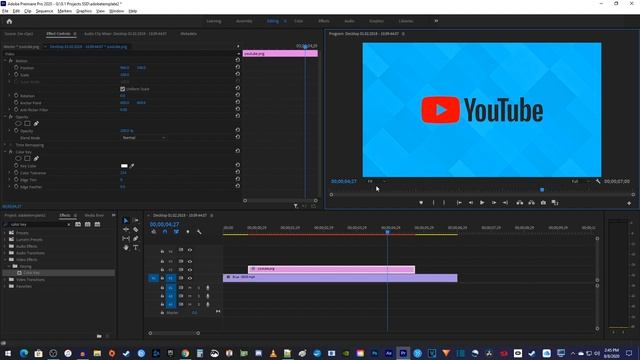Click the Home icon
Image resolution: width=640 pixels, height=360 pixels.
(x=9, y=21)
